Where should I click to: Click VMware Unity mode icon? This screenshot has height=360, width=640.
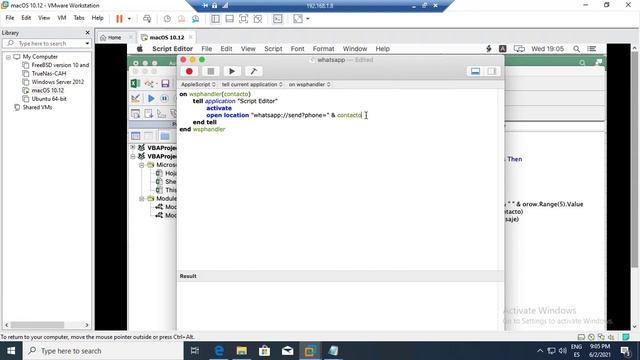click(258, 19)
